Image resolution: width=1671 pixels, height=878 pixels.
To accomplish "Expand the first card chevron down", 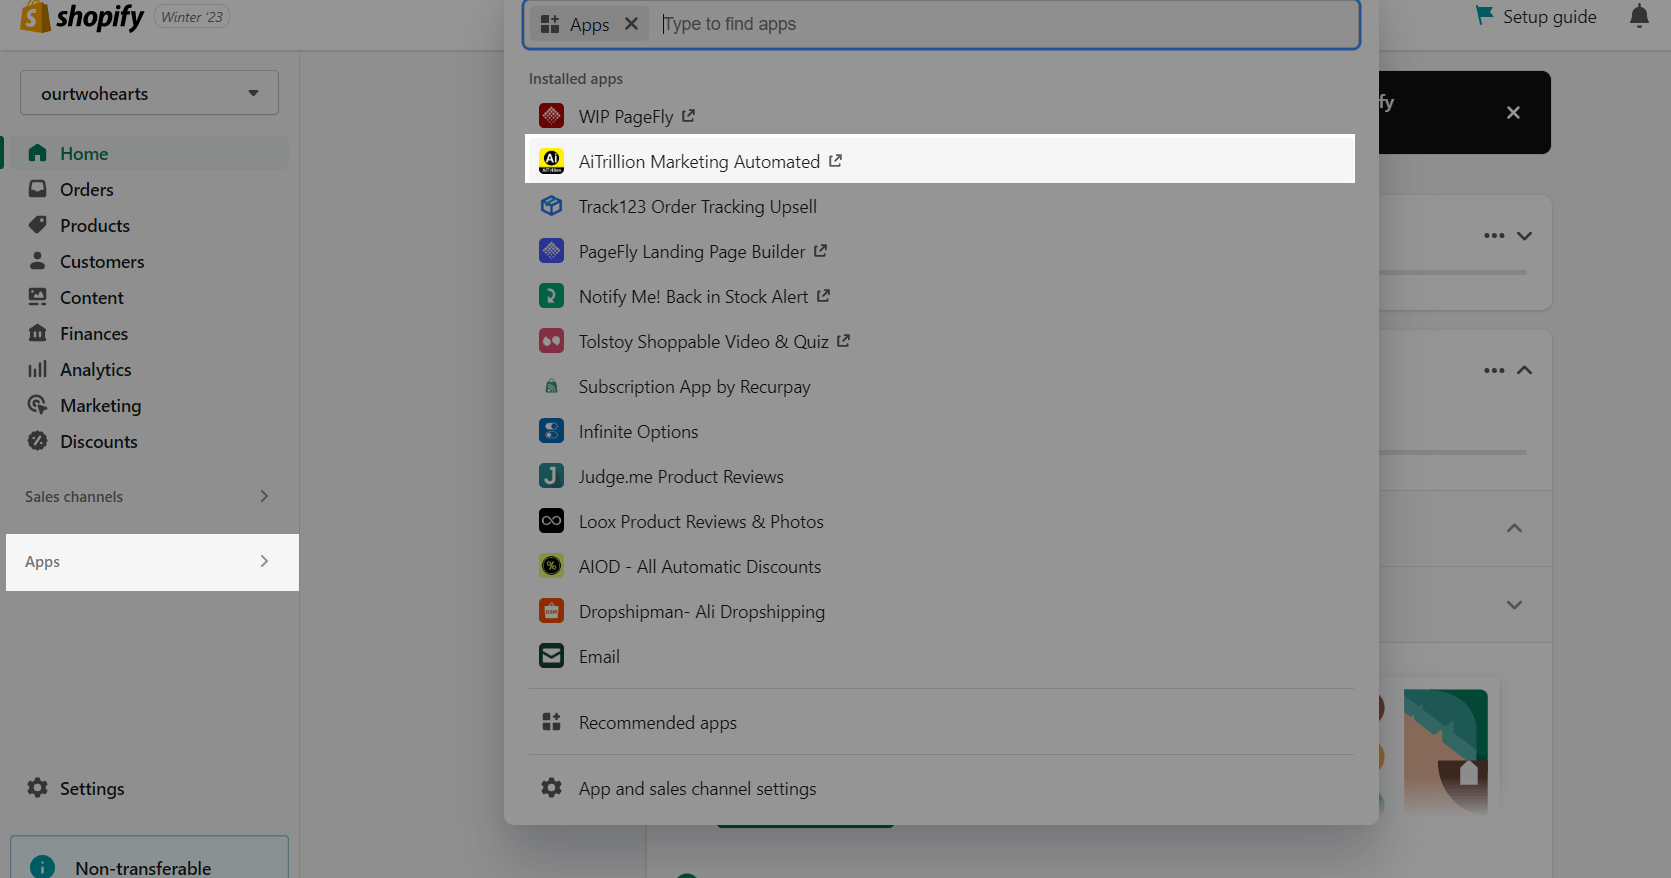I will (1524, 236).
